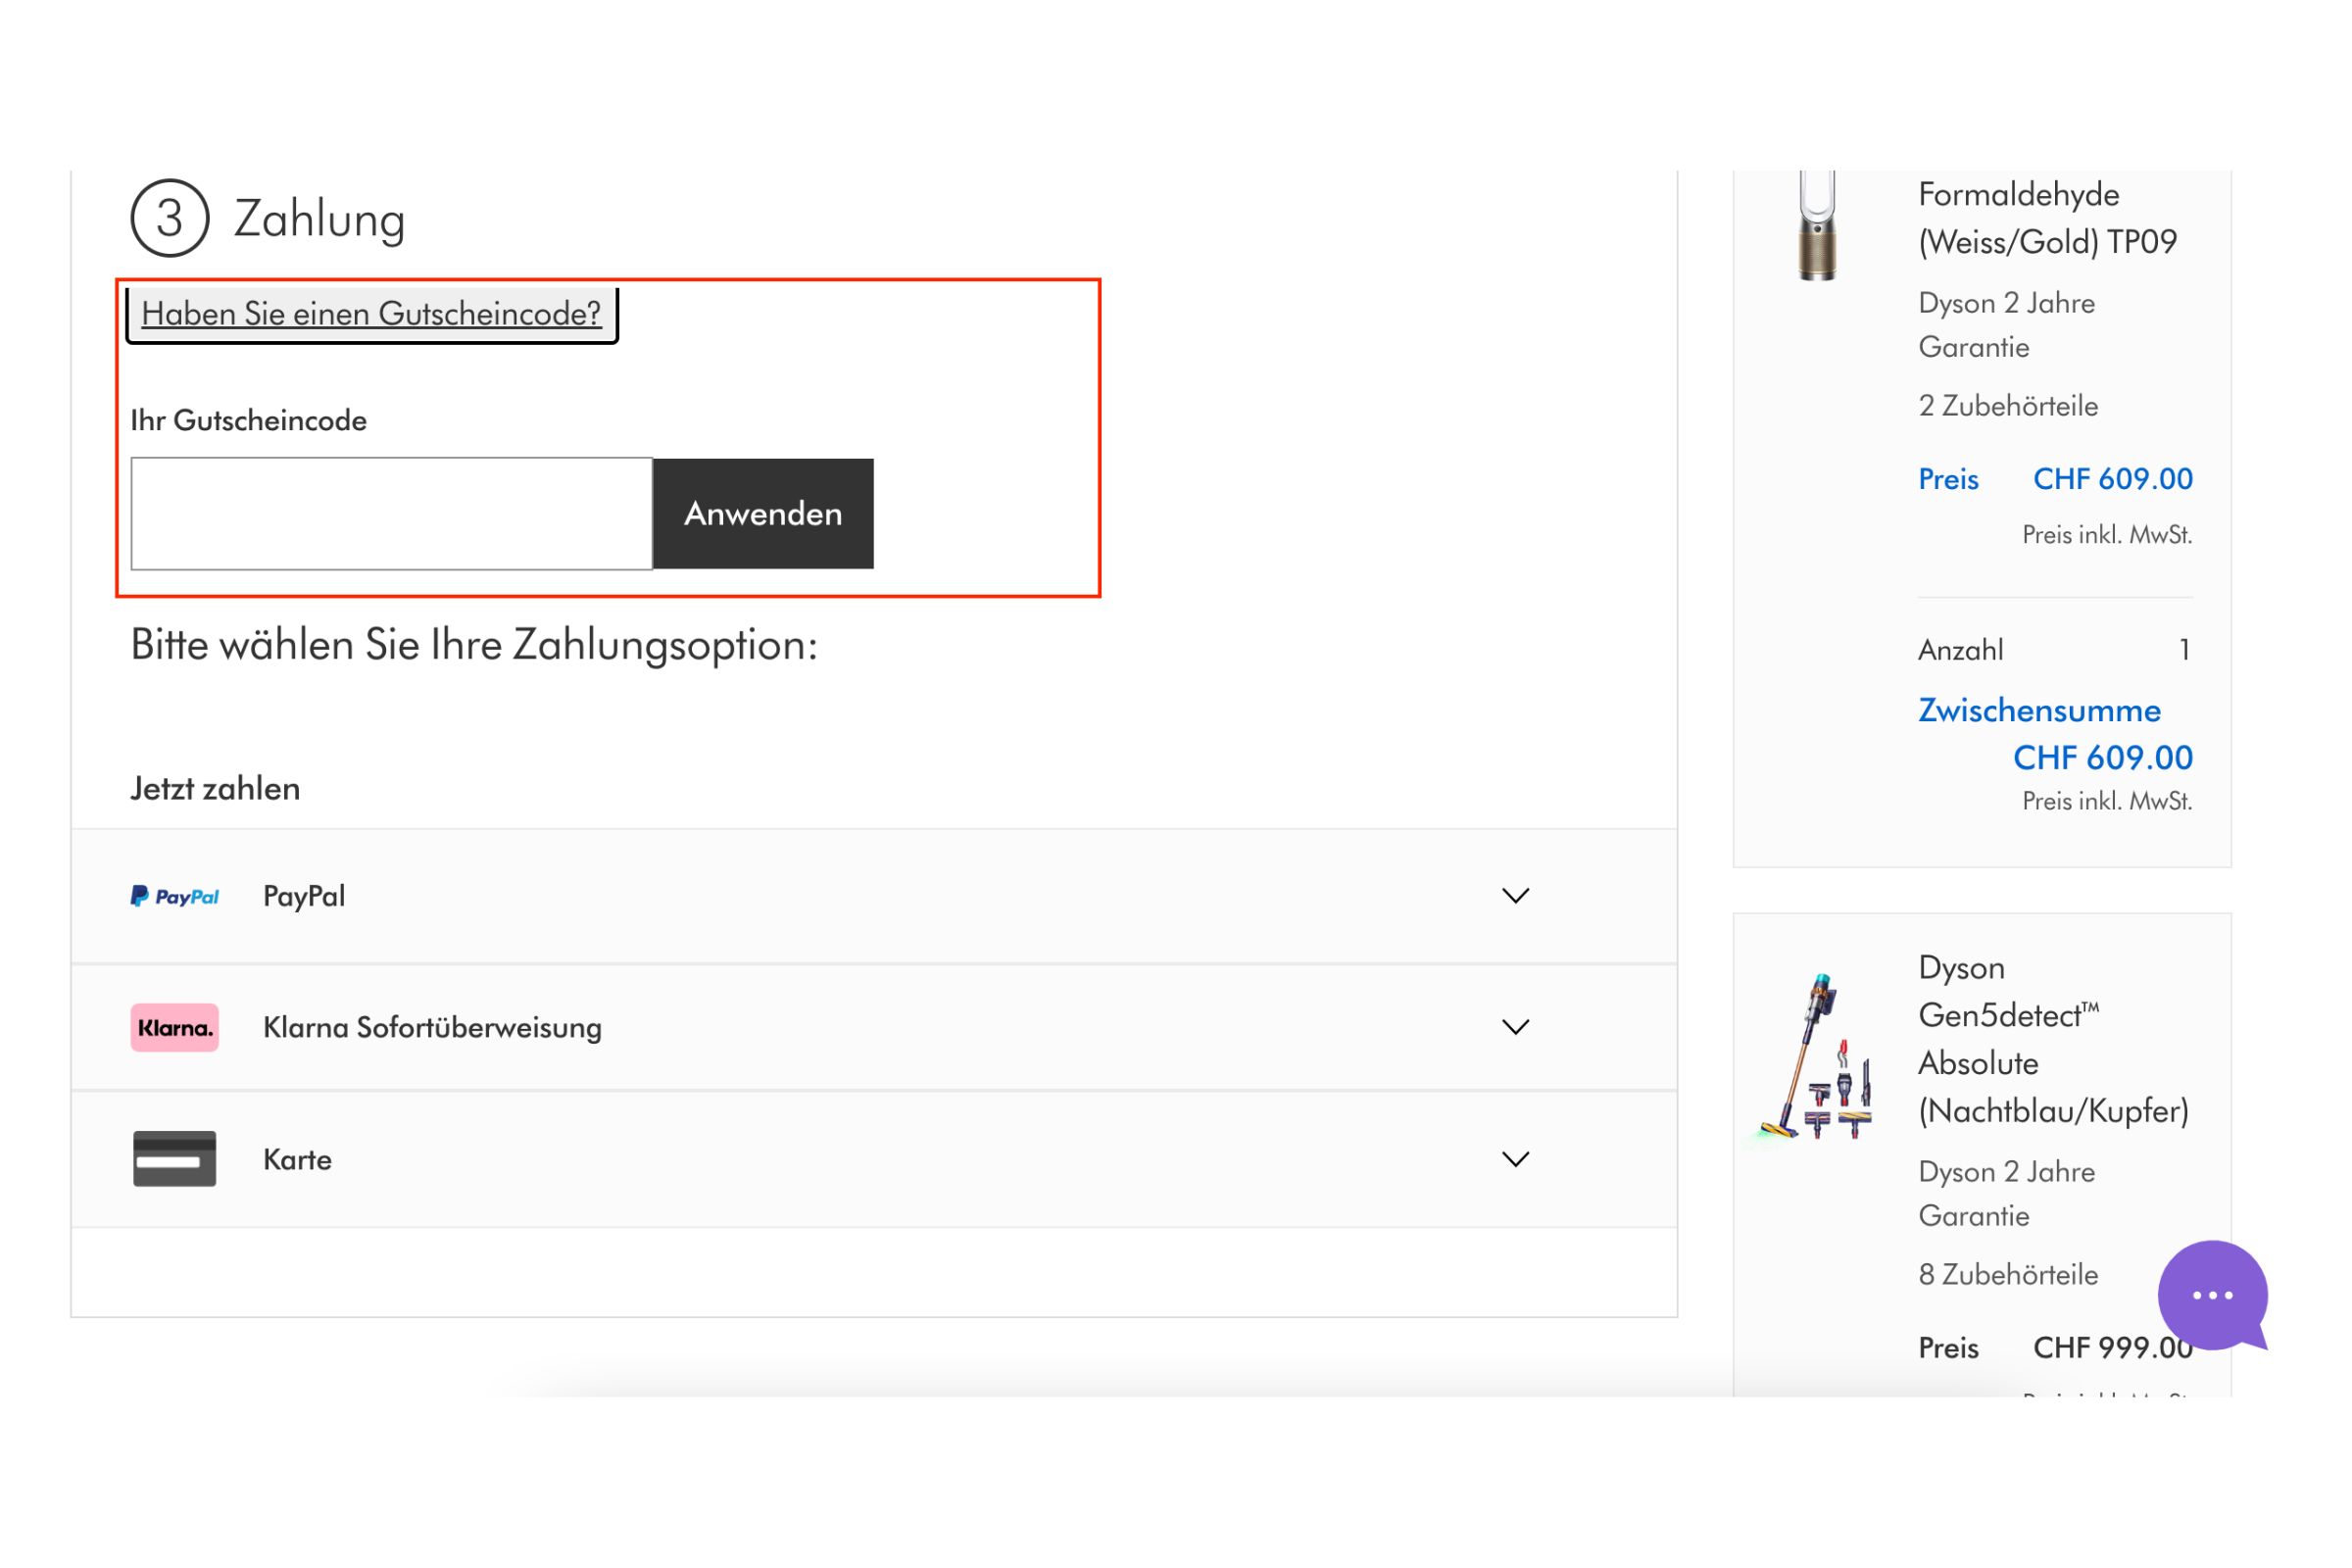The width and height of the screenshot is (2352, 1568).
Task: Click '8 Zubehörteile' text
Action: point(2008,1275)
